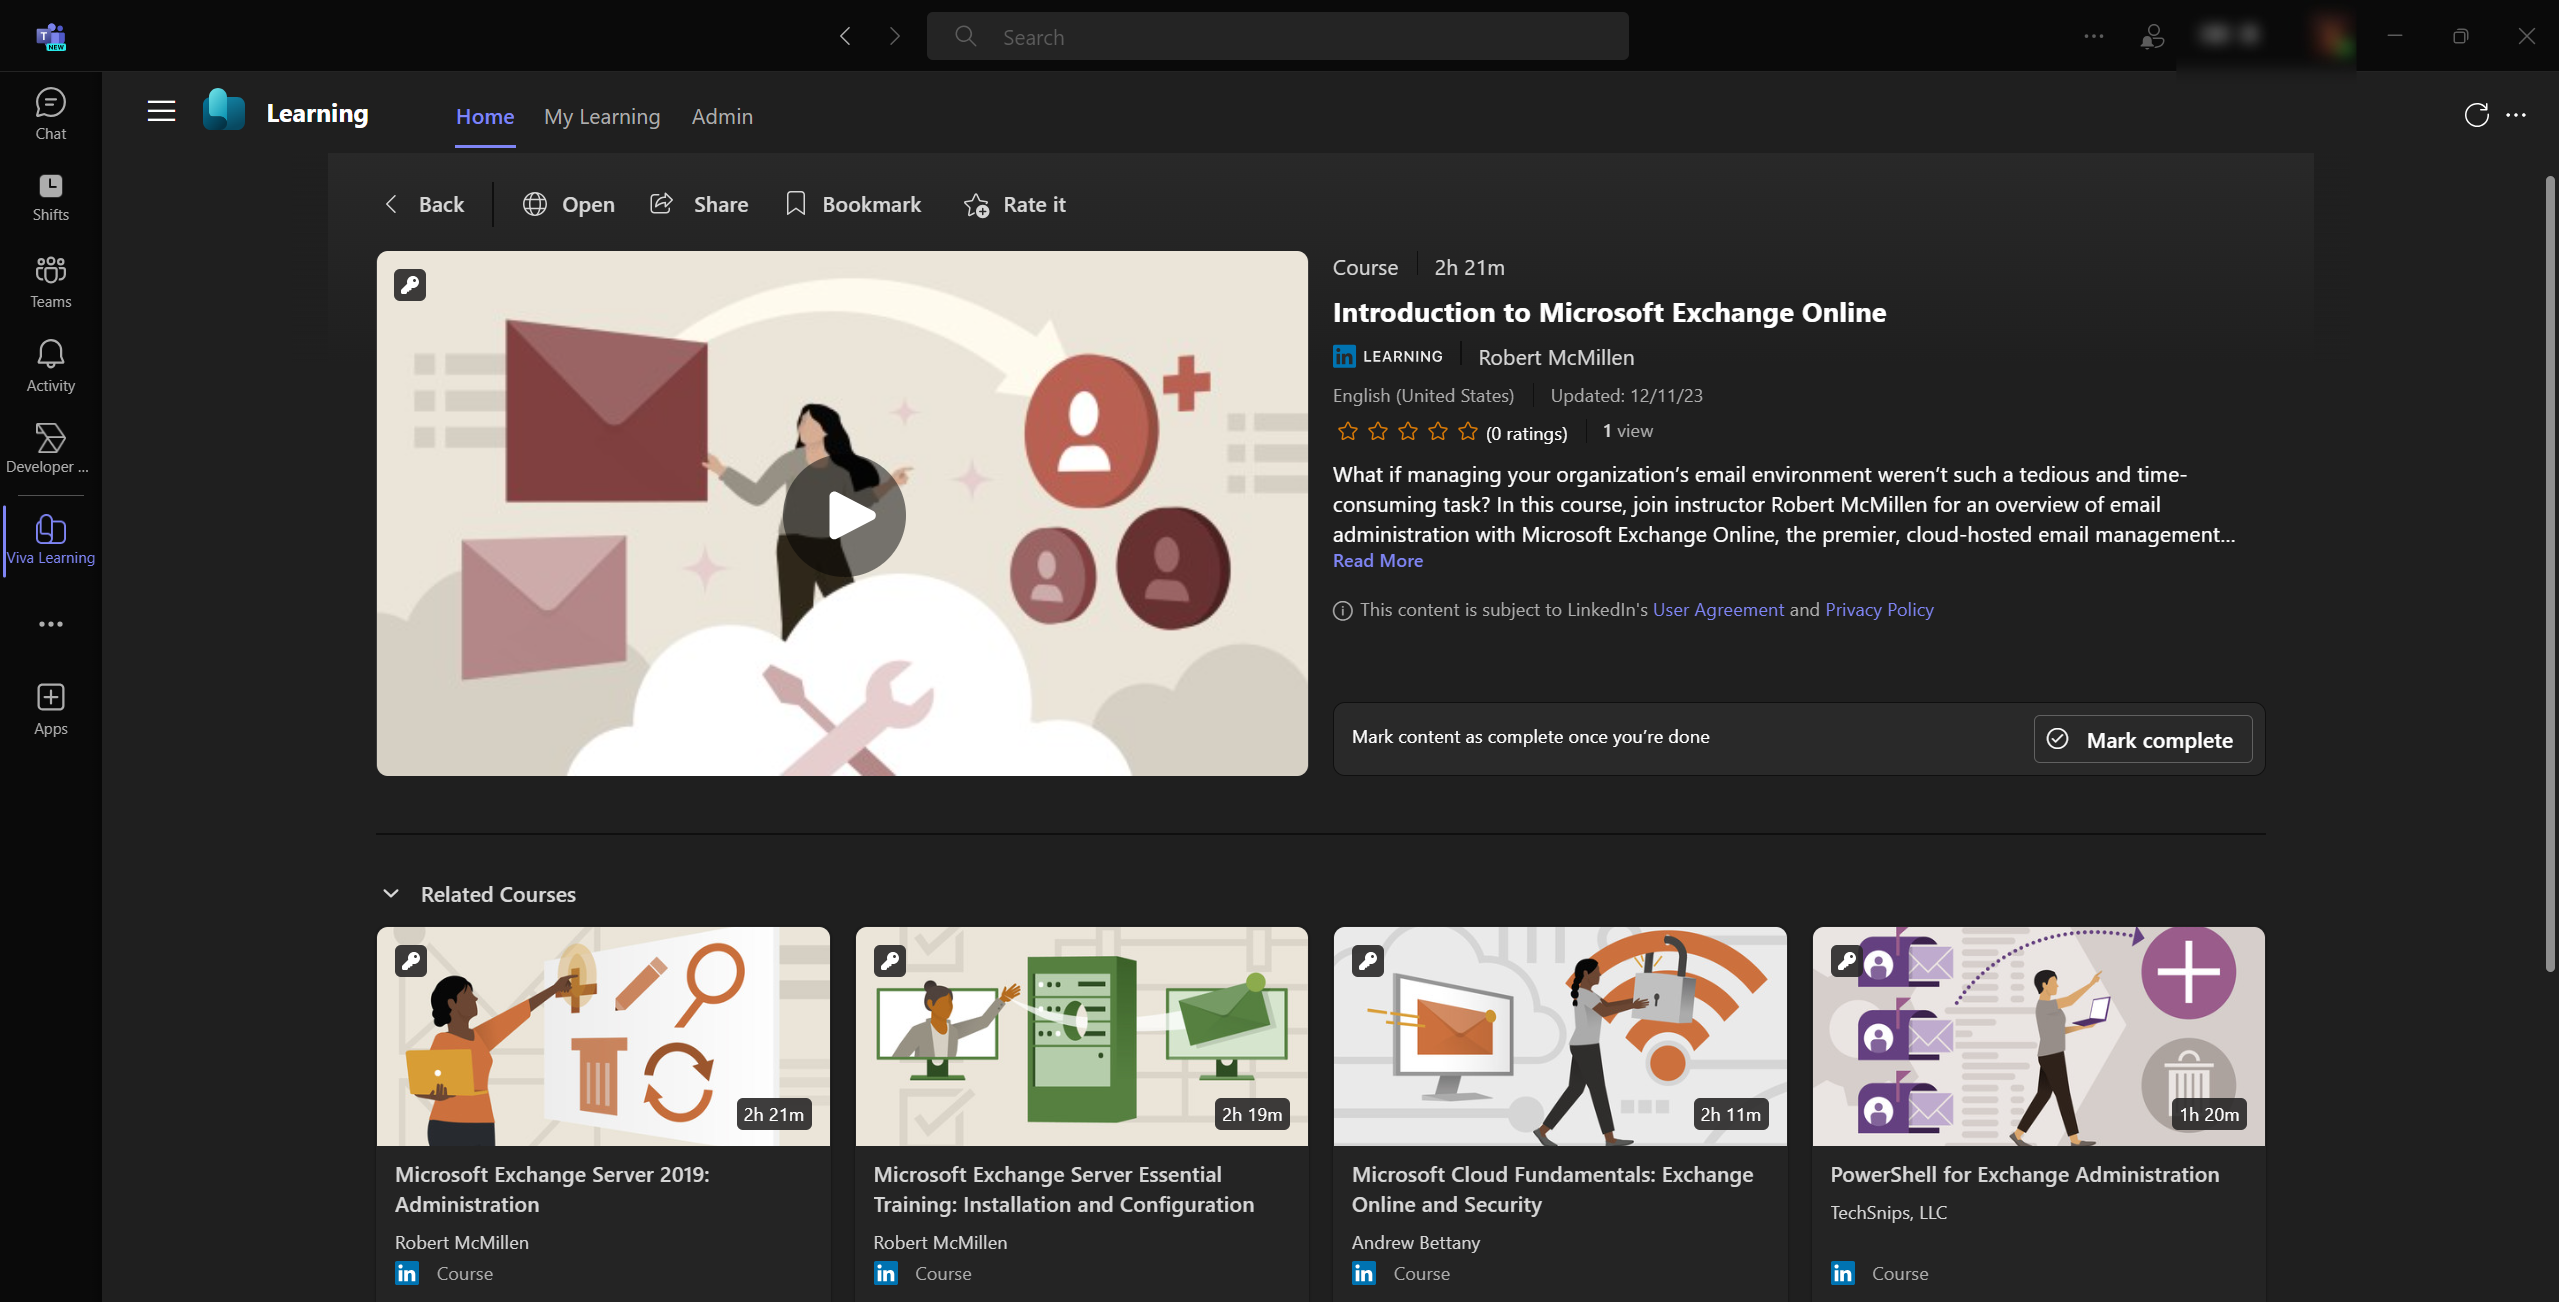Switch to the My Learning tab
This screenshot has width=2559, height=1302.
tap(602, 117)
